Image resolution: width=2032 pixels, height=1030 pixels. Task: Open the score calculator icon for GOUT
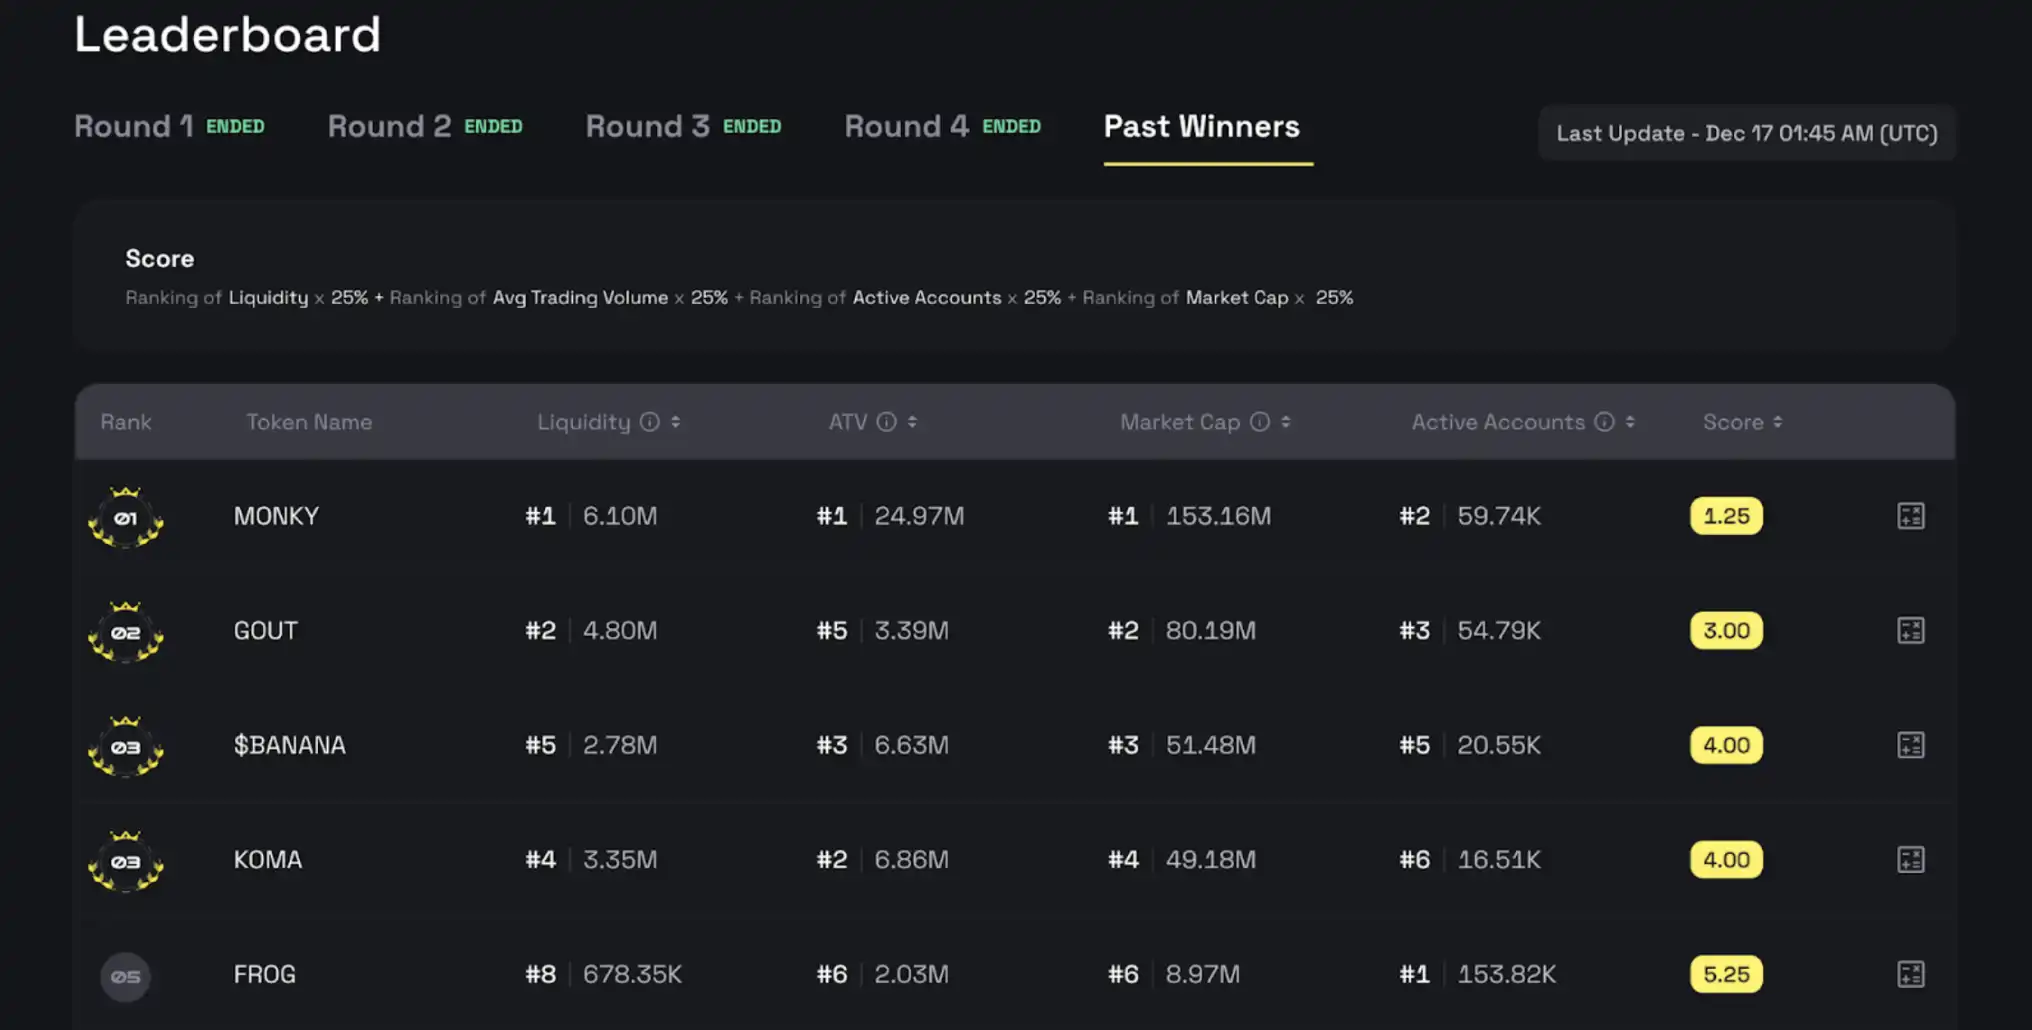tap(1910, 631)
